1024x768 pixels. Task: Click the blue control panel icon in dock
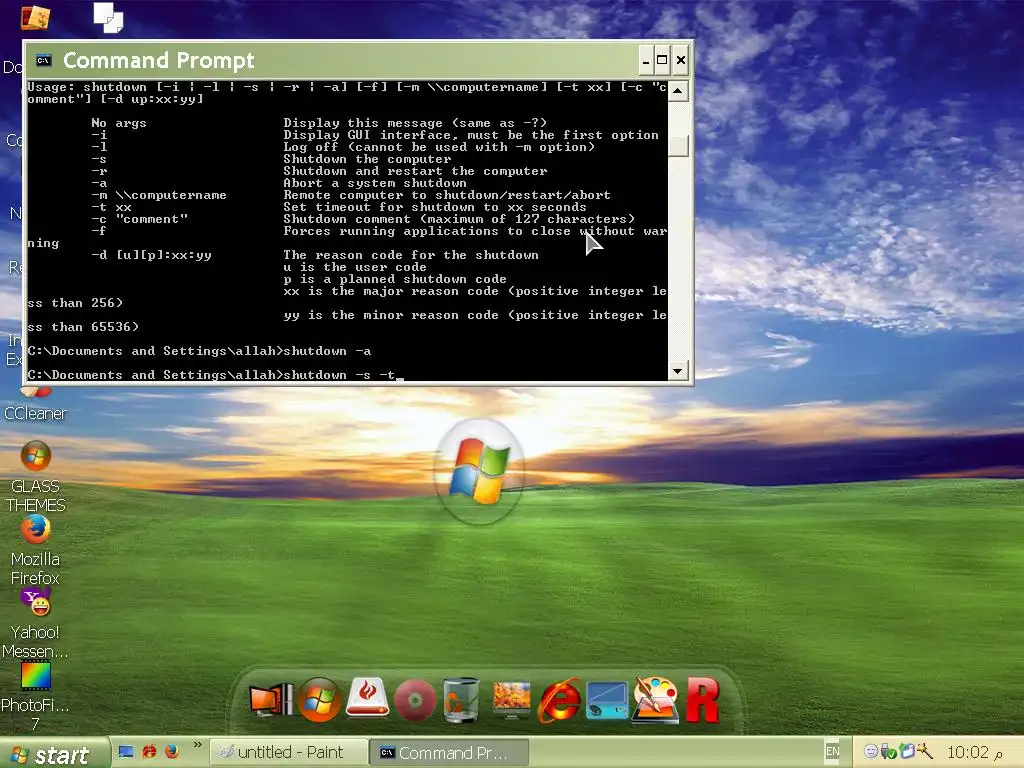607,700
